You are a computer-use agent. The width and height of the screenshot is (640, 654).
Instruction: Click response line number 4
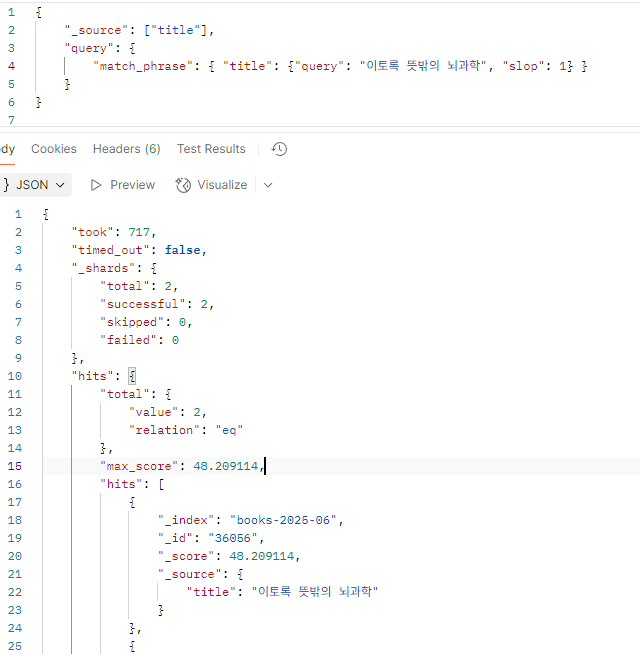click(x=18, y=268)
